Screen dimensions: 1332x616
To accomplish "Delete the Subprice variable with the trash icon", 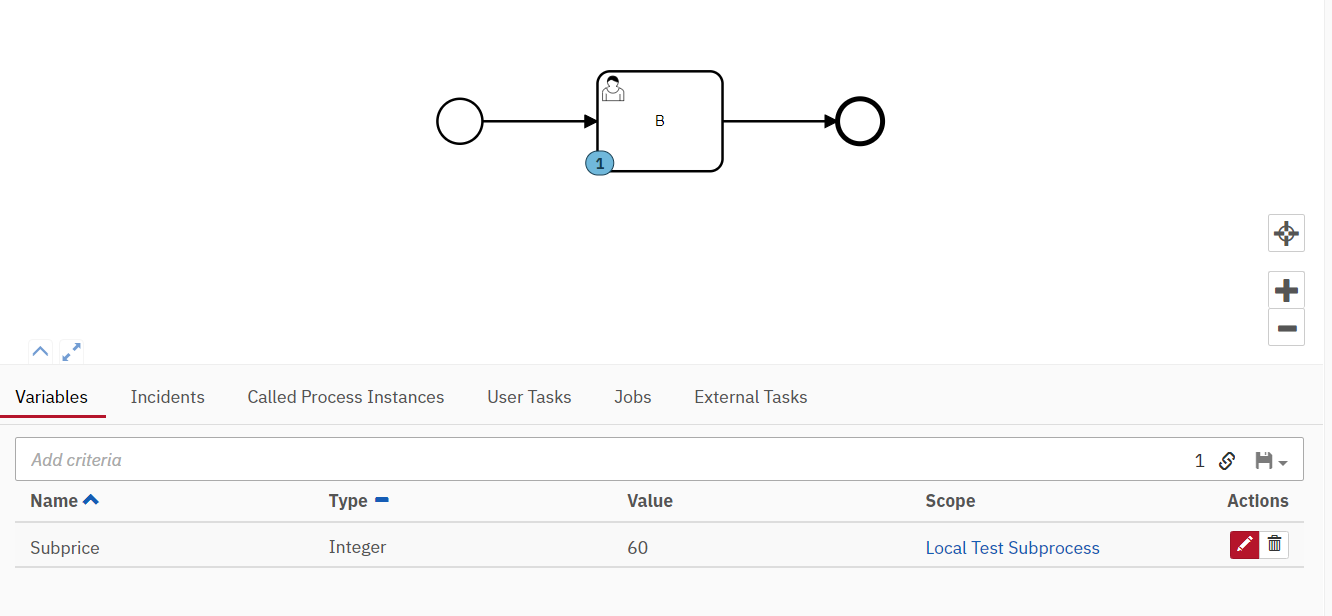I will click(1274, 544).
